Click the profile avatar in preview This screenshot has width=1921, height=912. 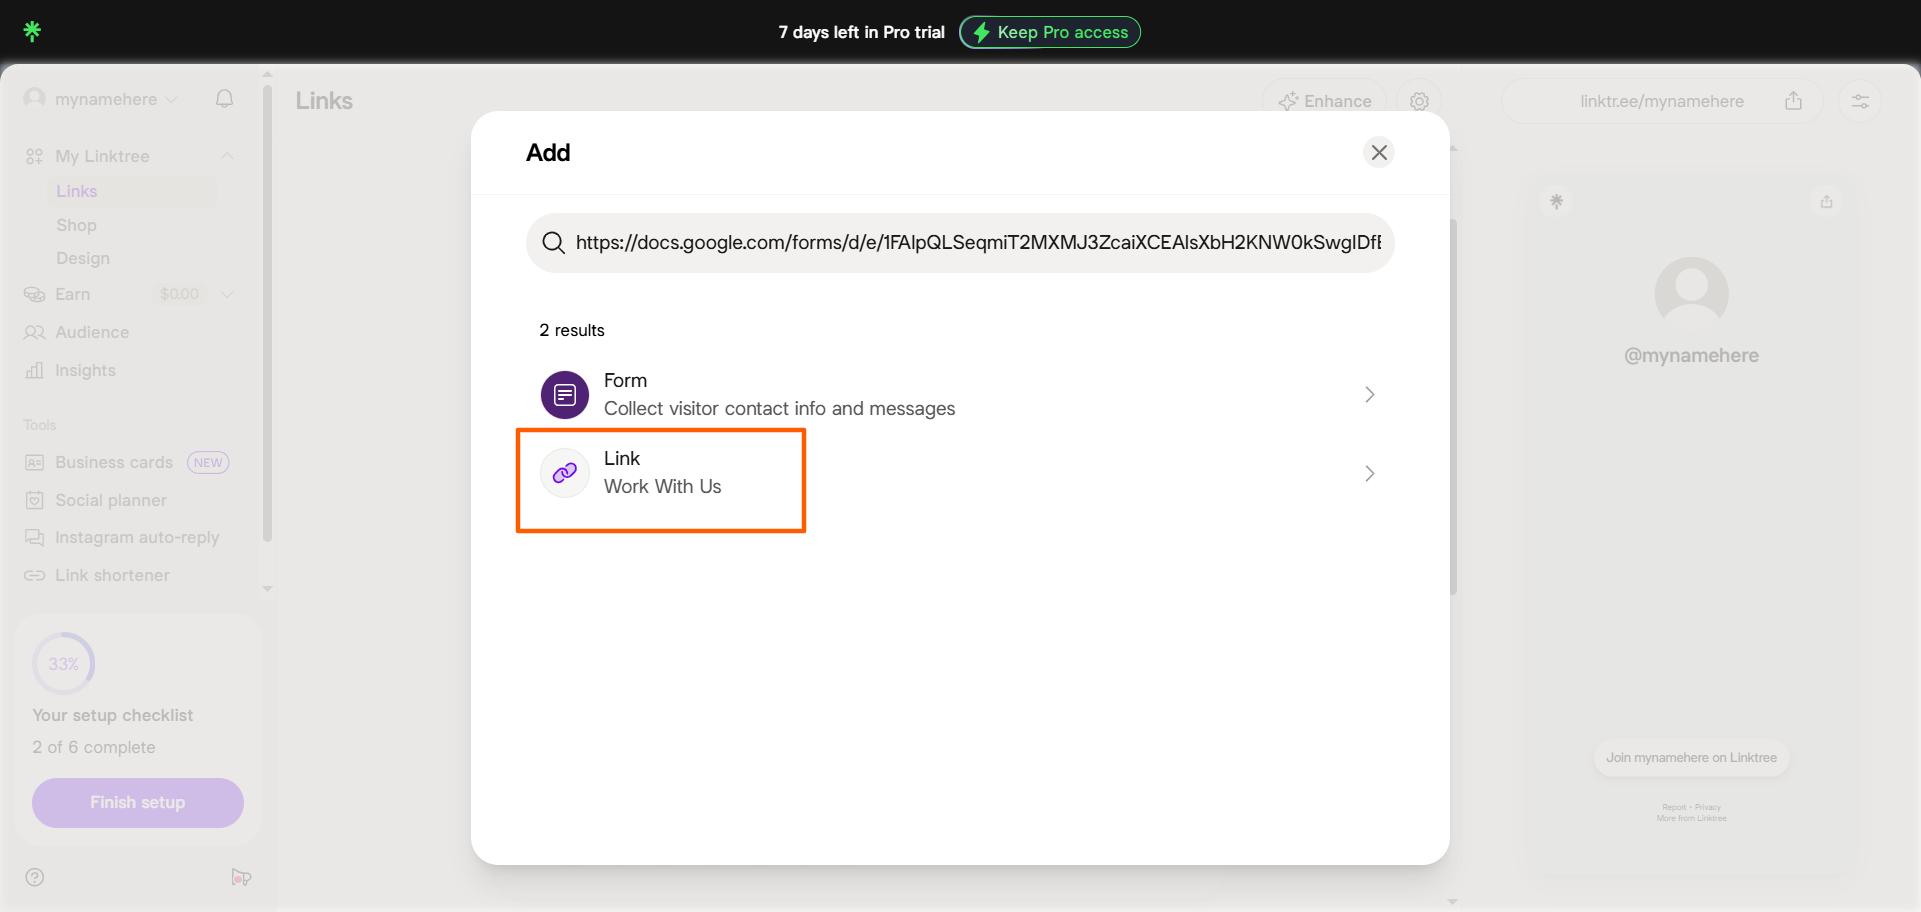1692,293
